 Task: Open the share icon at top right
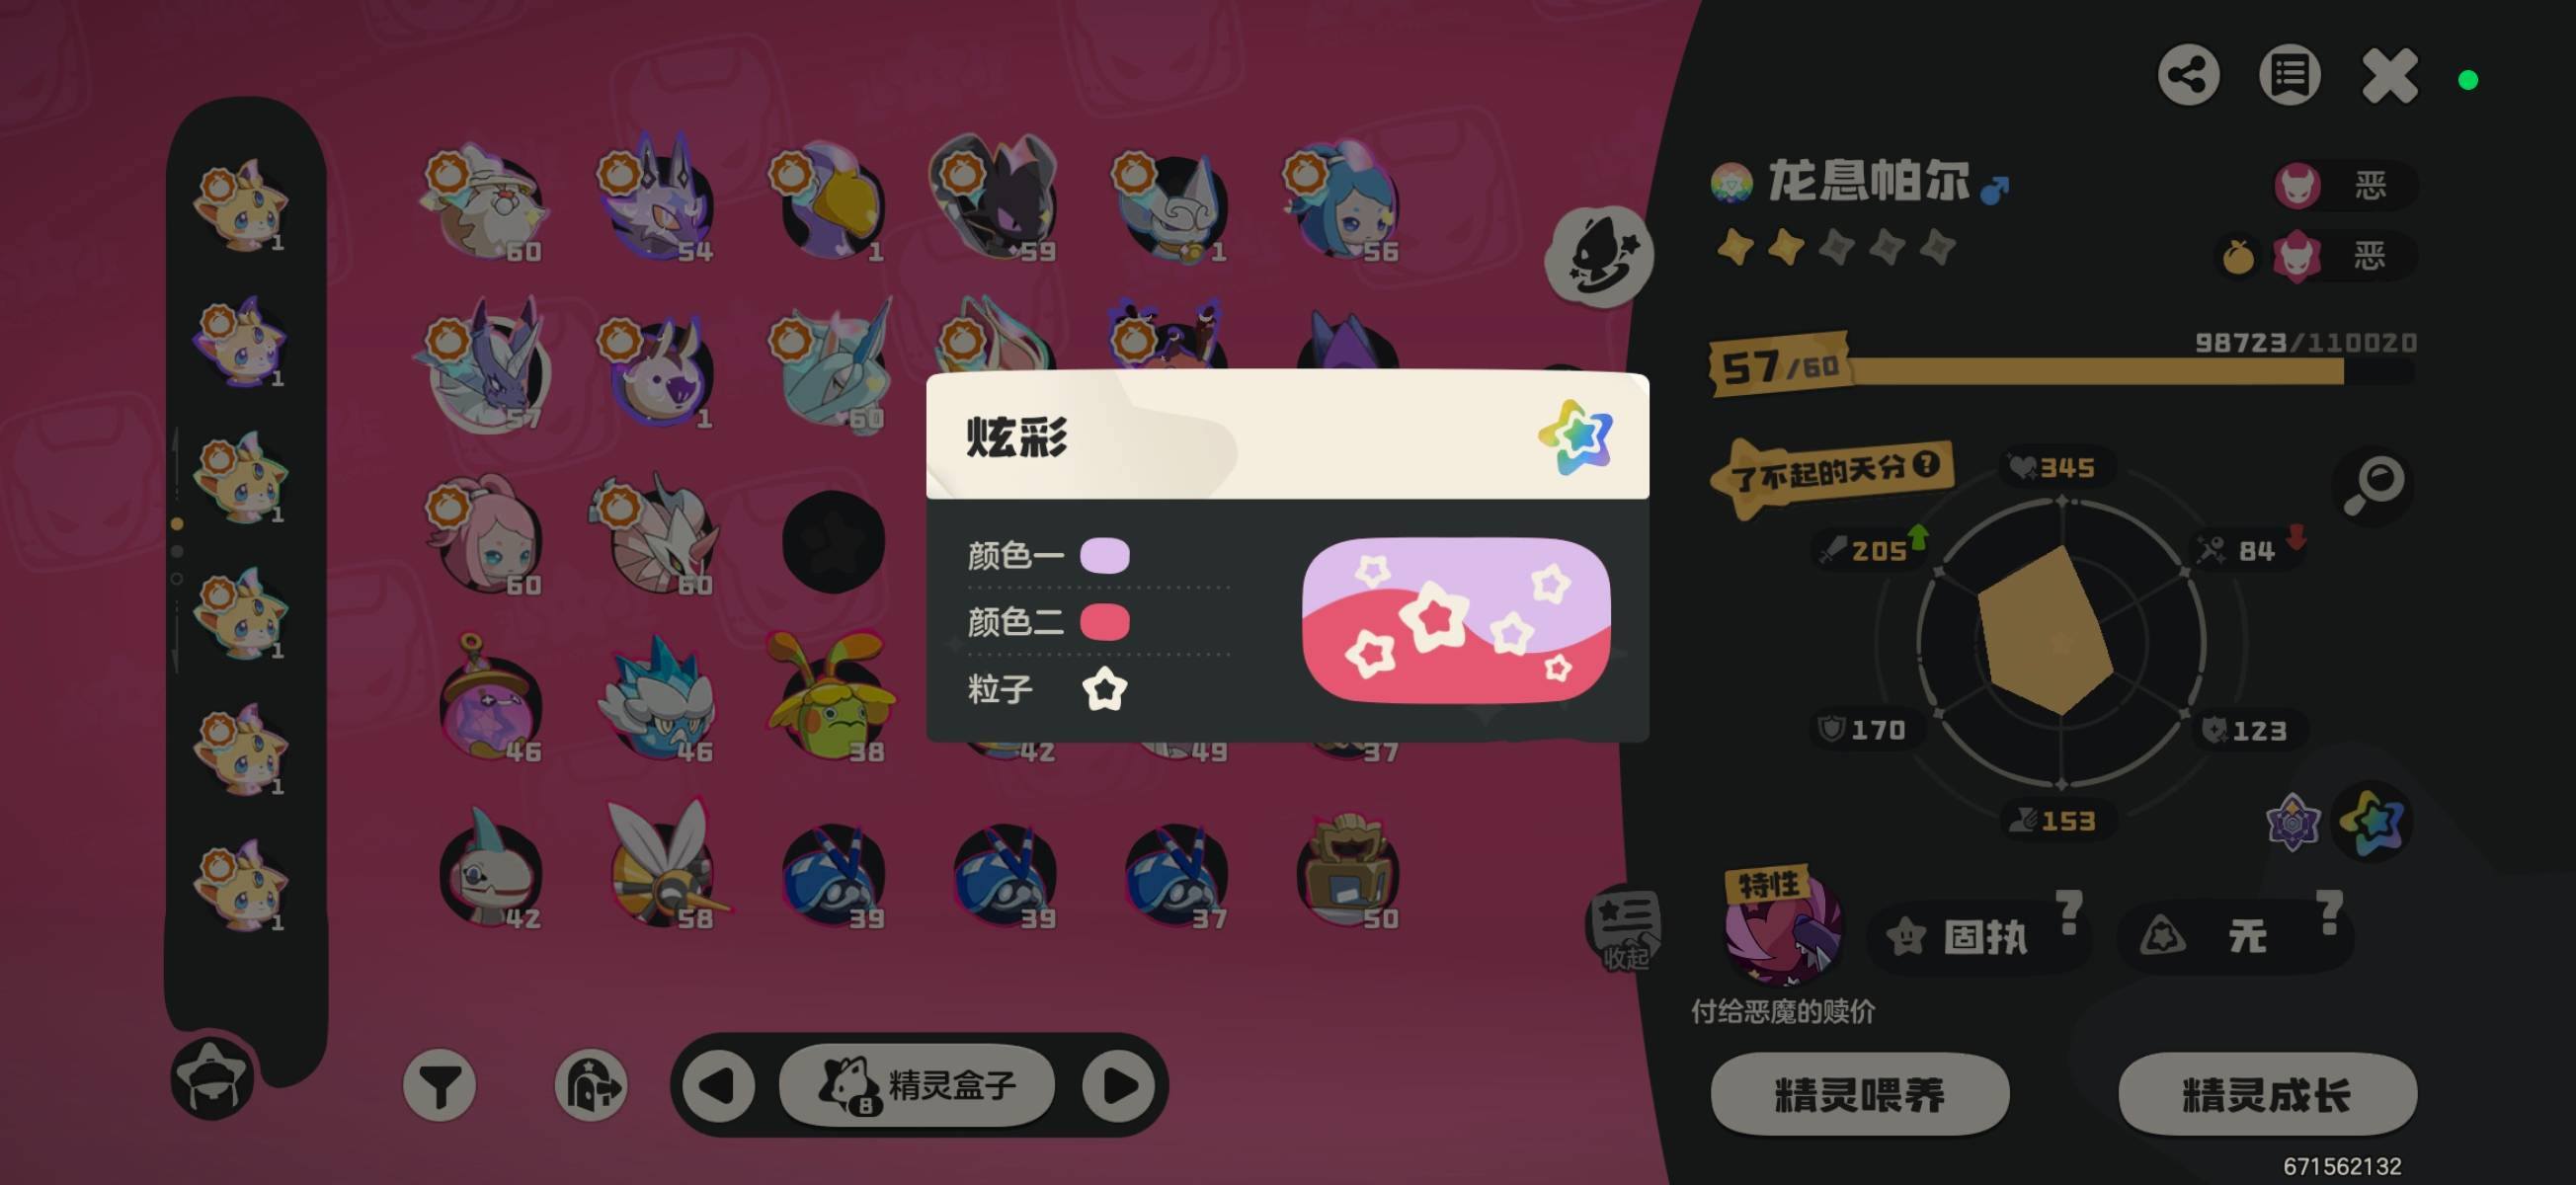2188,75
